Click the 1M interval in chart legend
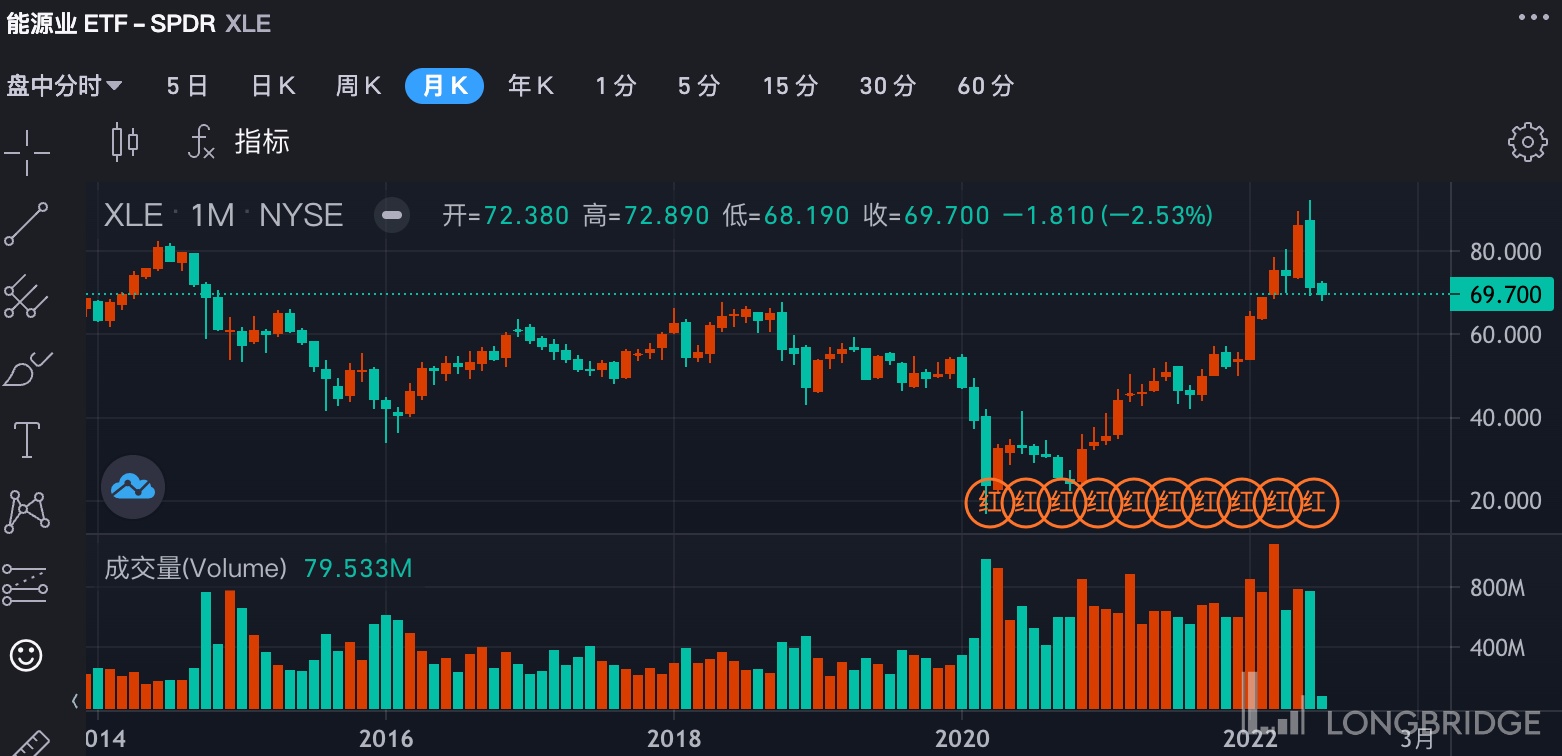 (212, 215)
